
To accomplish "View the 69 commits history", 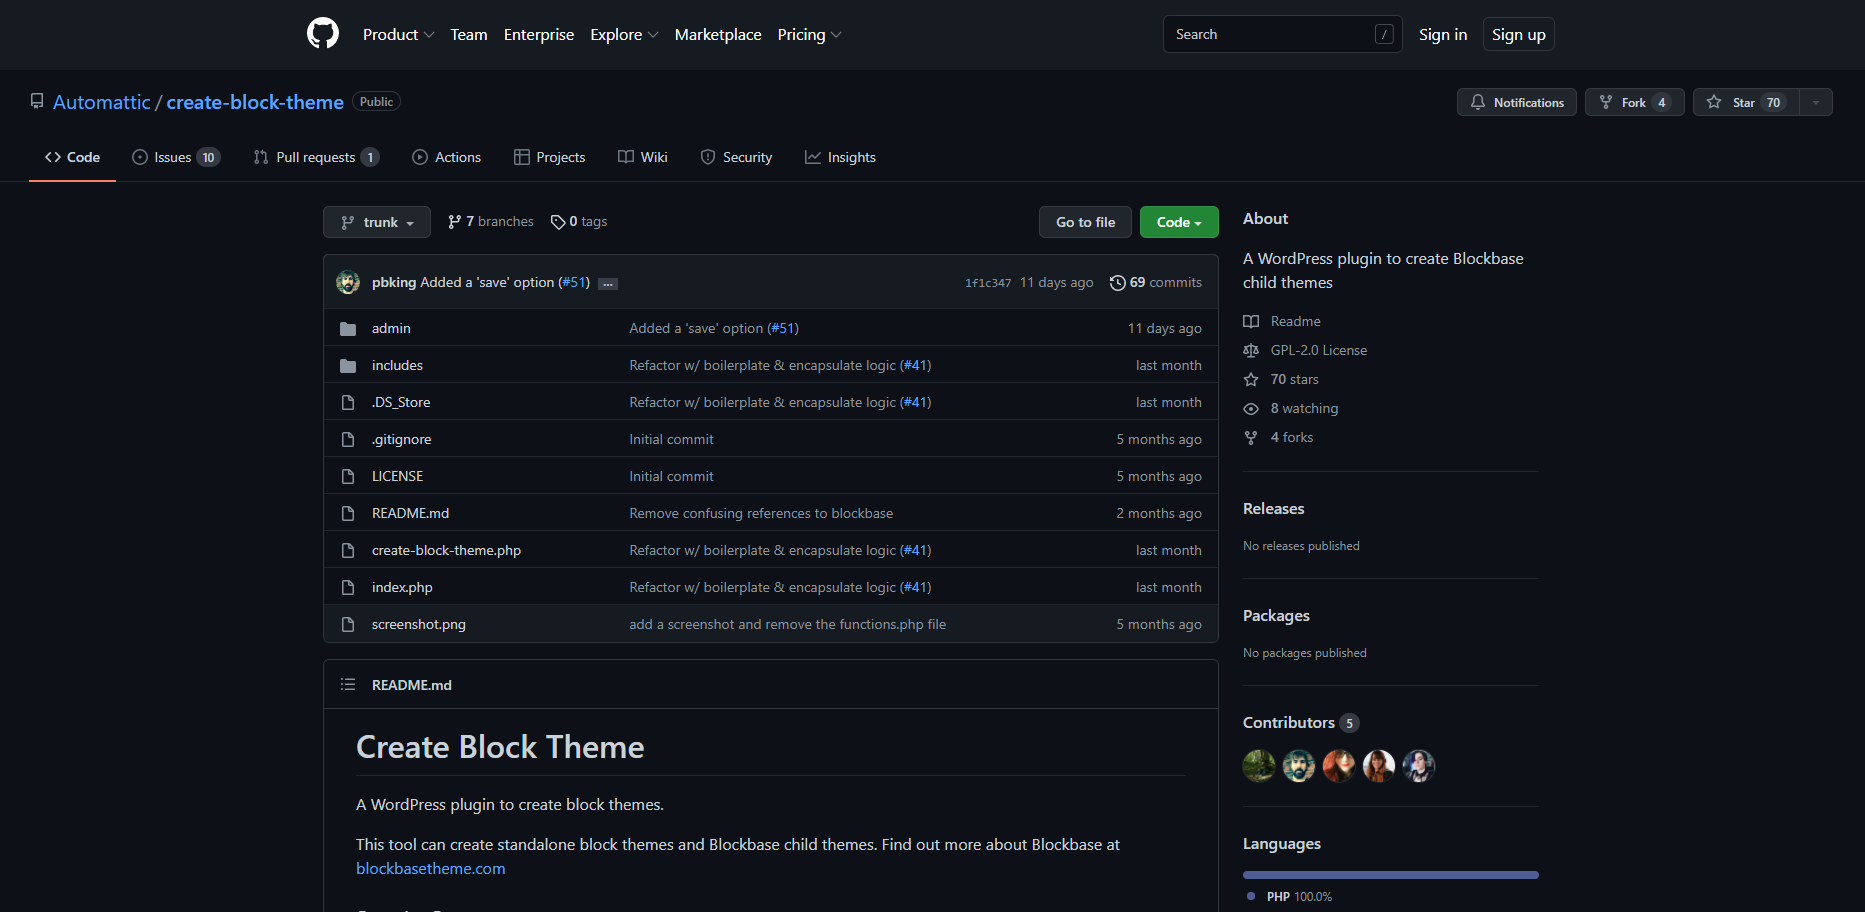I will pos(1156,283).
